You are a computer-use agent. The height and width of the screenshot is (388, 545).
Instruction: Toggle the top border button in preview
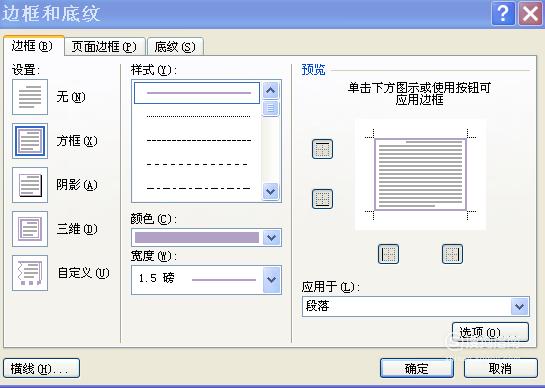(322, 149)
